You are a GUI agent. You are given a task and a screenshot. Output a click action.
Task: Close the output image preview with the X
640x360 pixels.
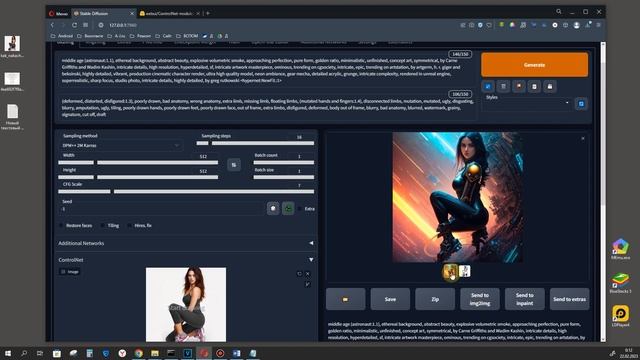coord(583,138)
